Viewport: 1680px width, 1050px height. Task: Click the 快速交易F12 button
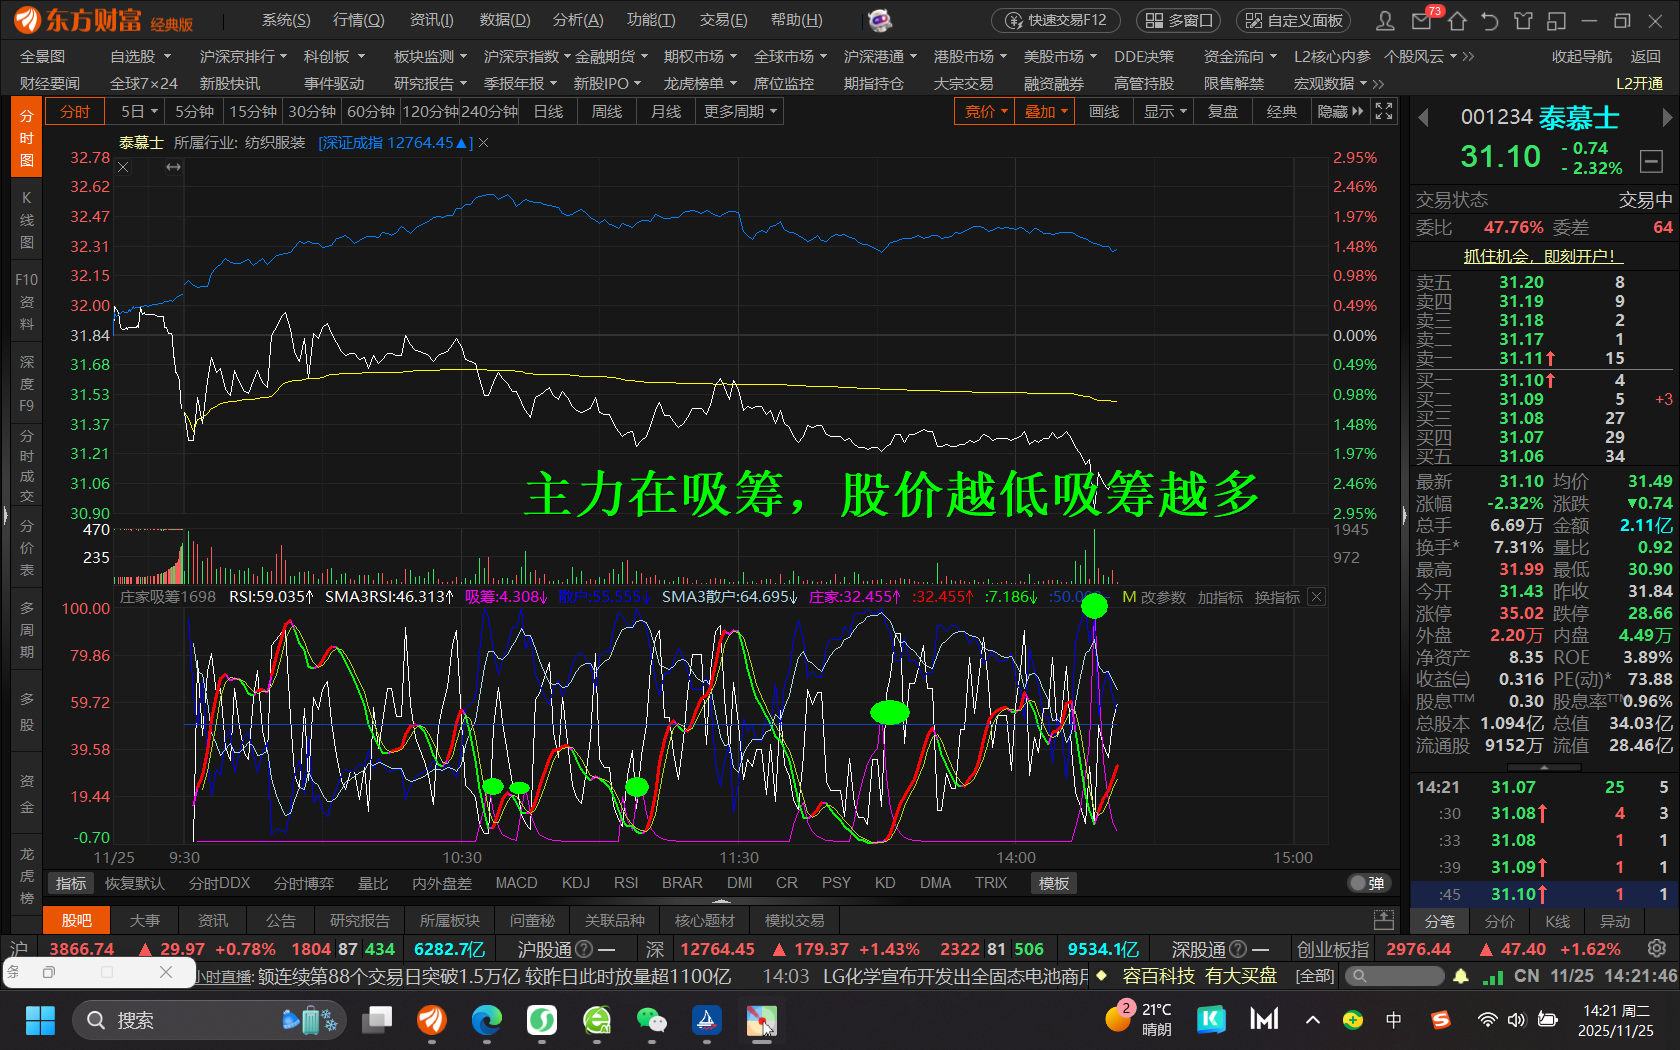[x=1057, y=20]
